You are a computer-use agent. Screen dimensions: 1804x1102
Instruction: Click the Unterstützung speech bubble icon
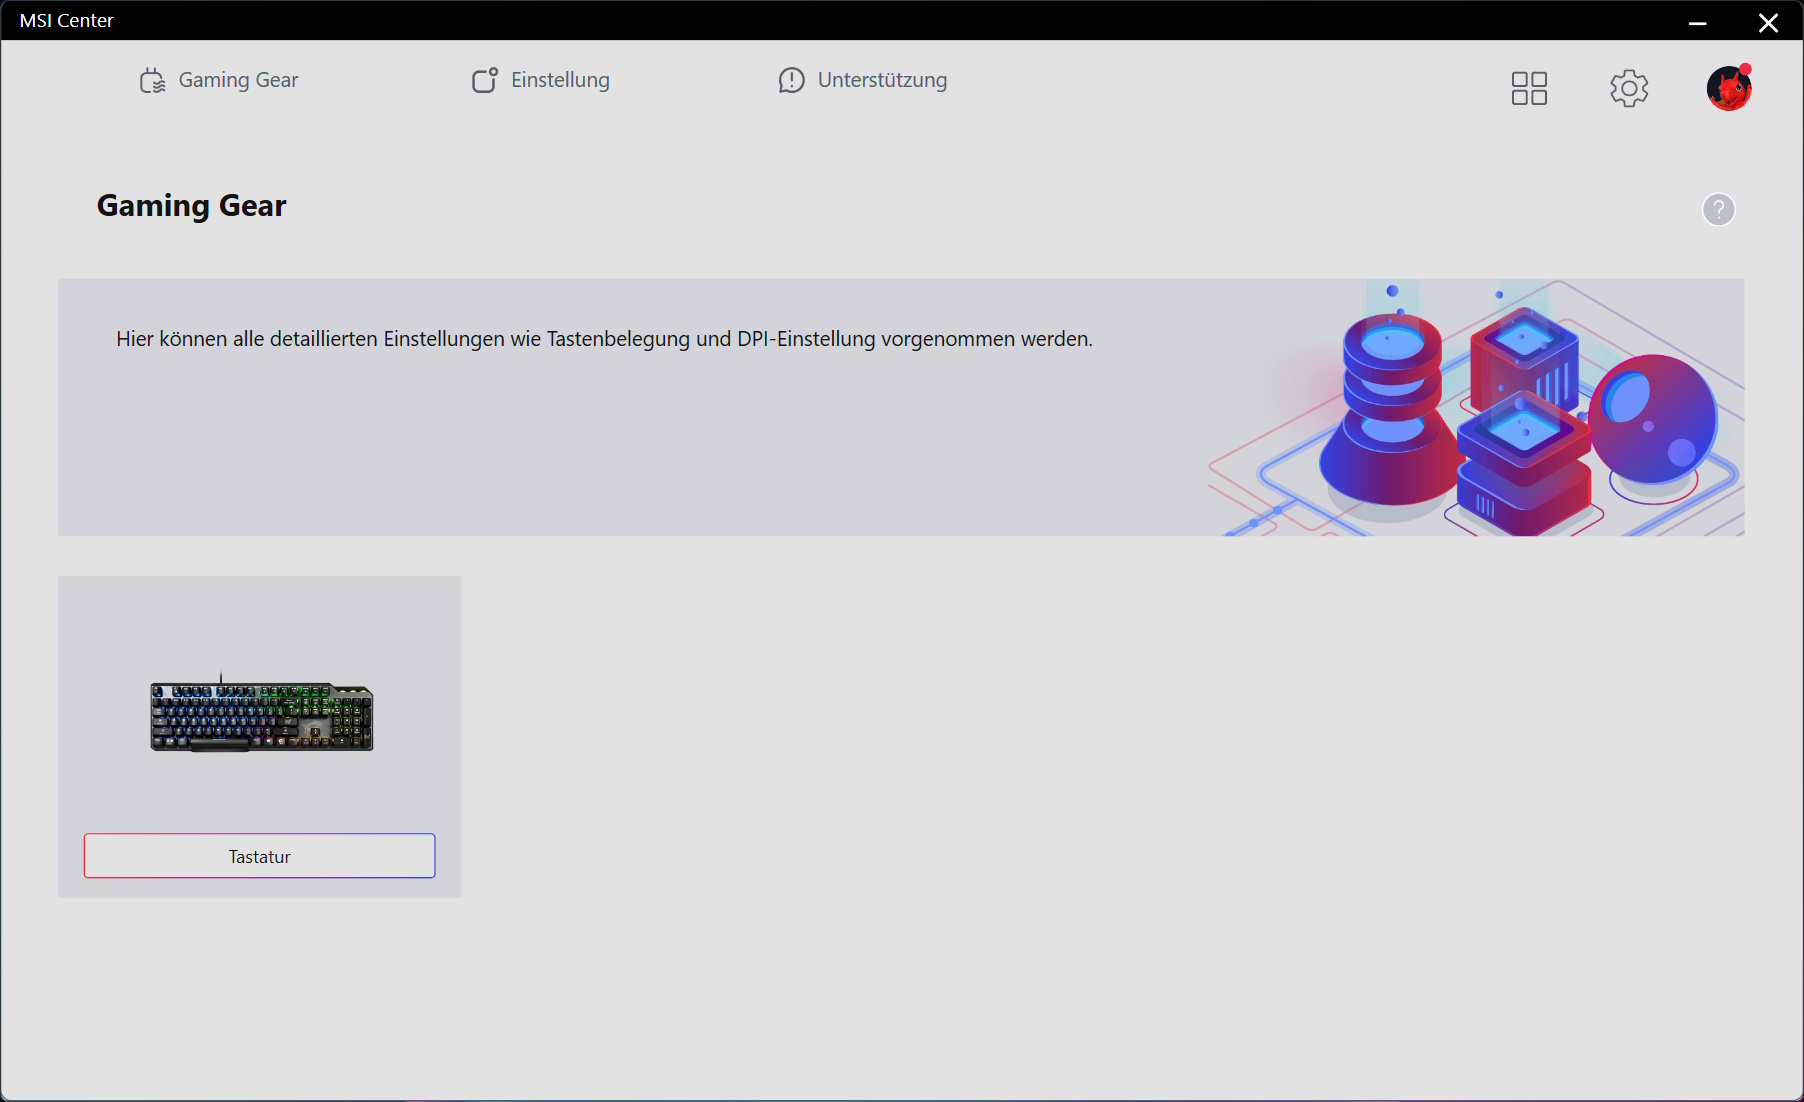[x=791, y=80]
